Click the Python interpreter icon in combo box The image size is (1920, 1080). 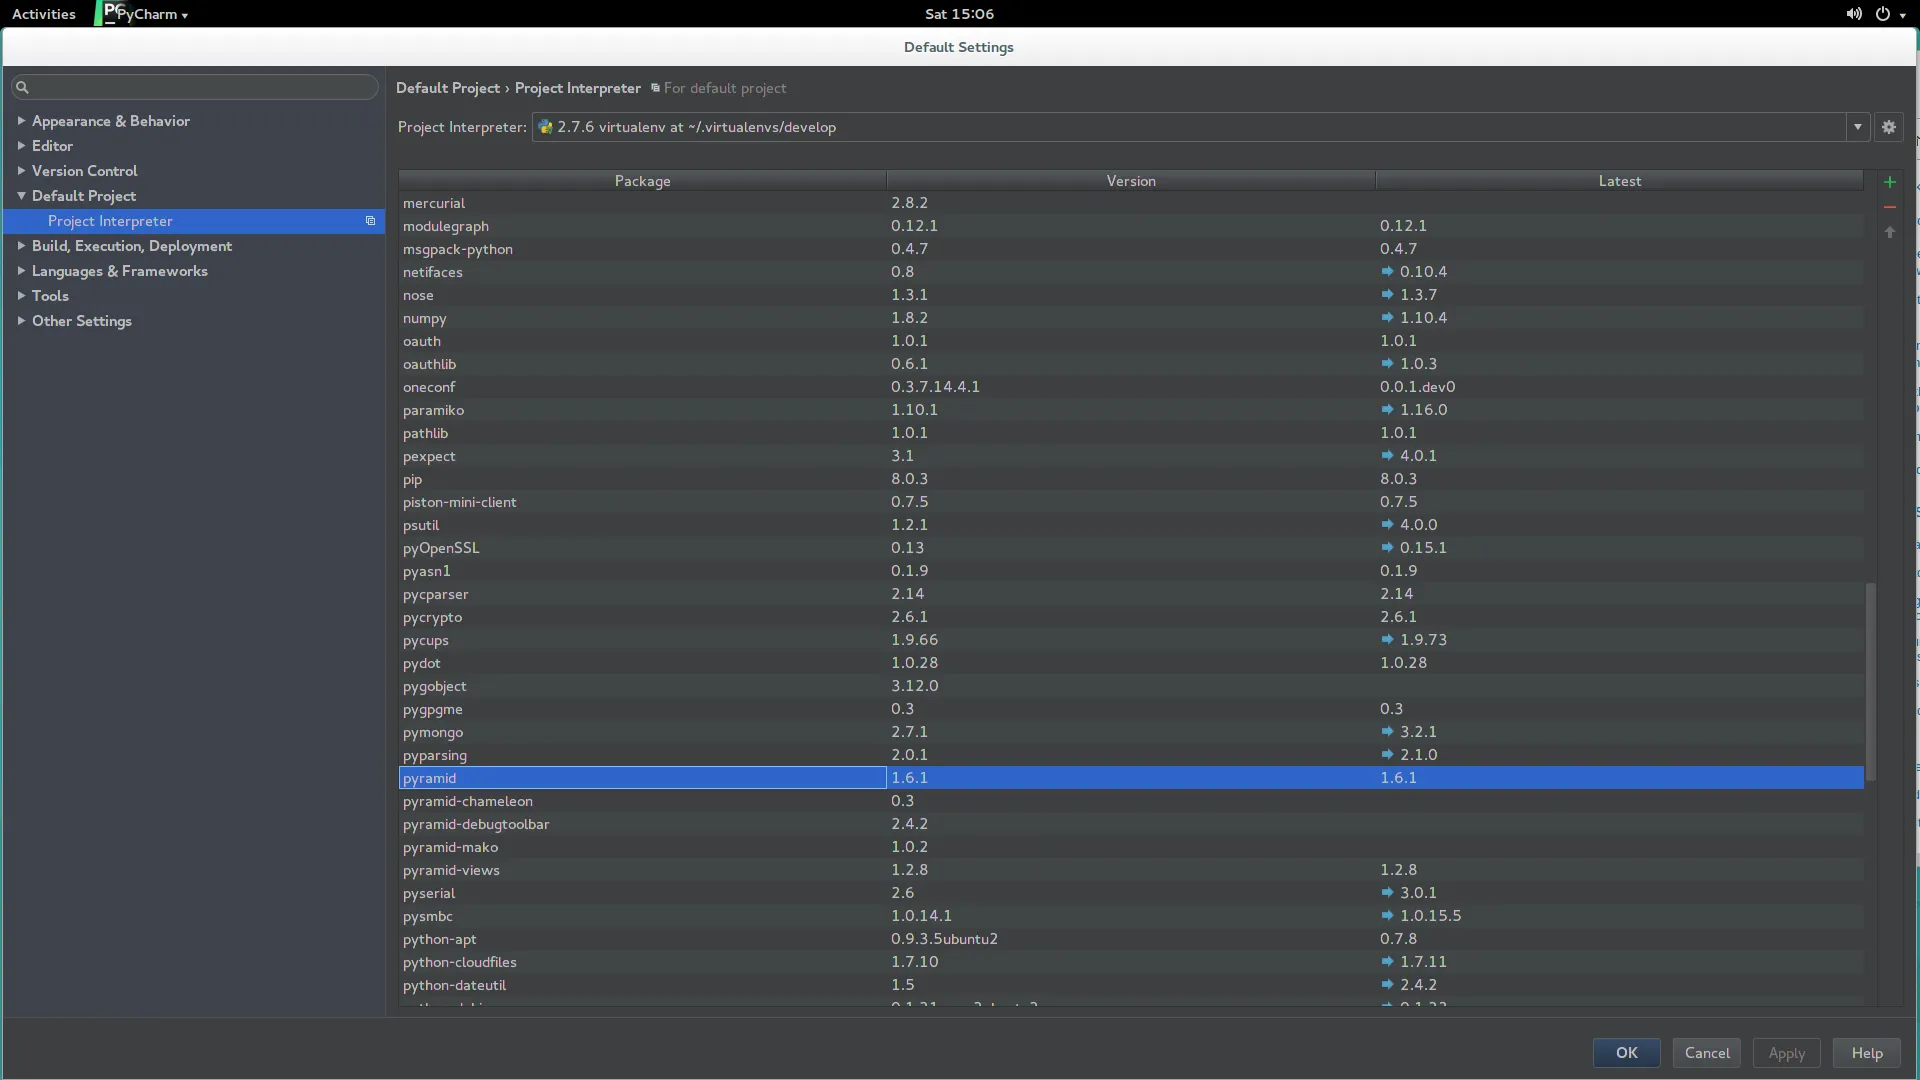545,127
